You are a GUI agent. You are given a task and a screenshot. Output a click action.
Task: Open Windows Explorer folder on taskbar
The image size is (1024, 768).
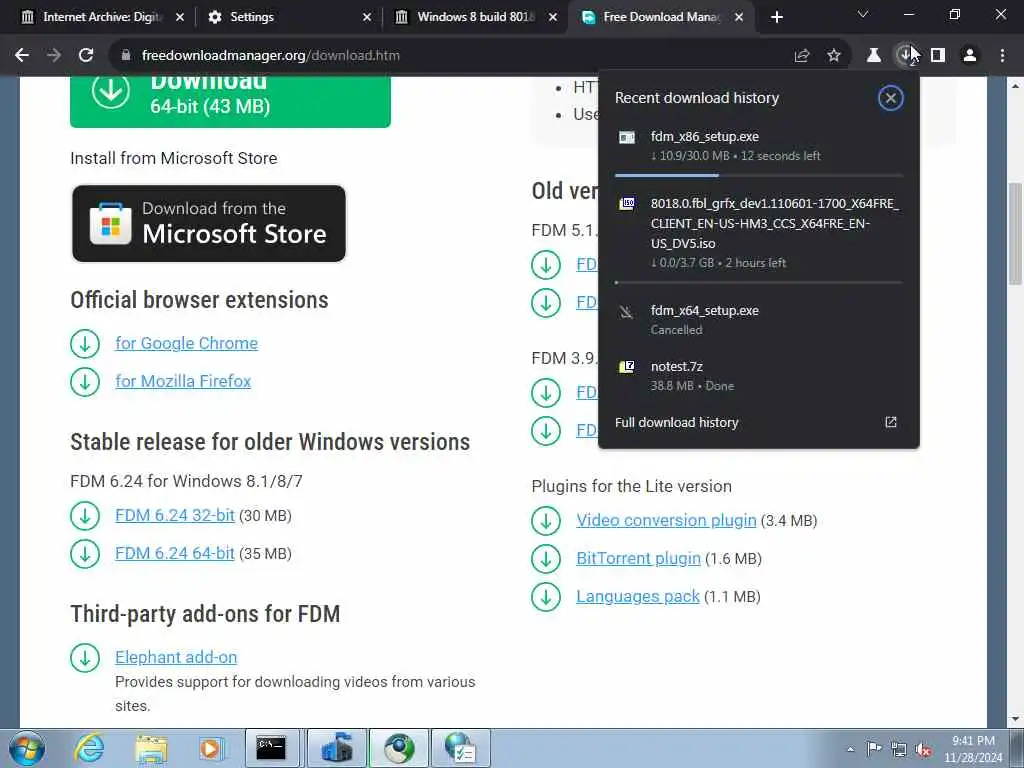[151, 748]
